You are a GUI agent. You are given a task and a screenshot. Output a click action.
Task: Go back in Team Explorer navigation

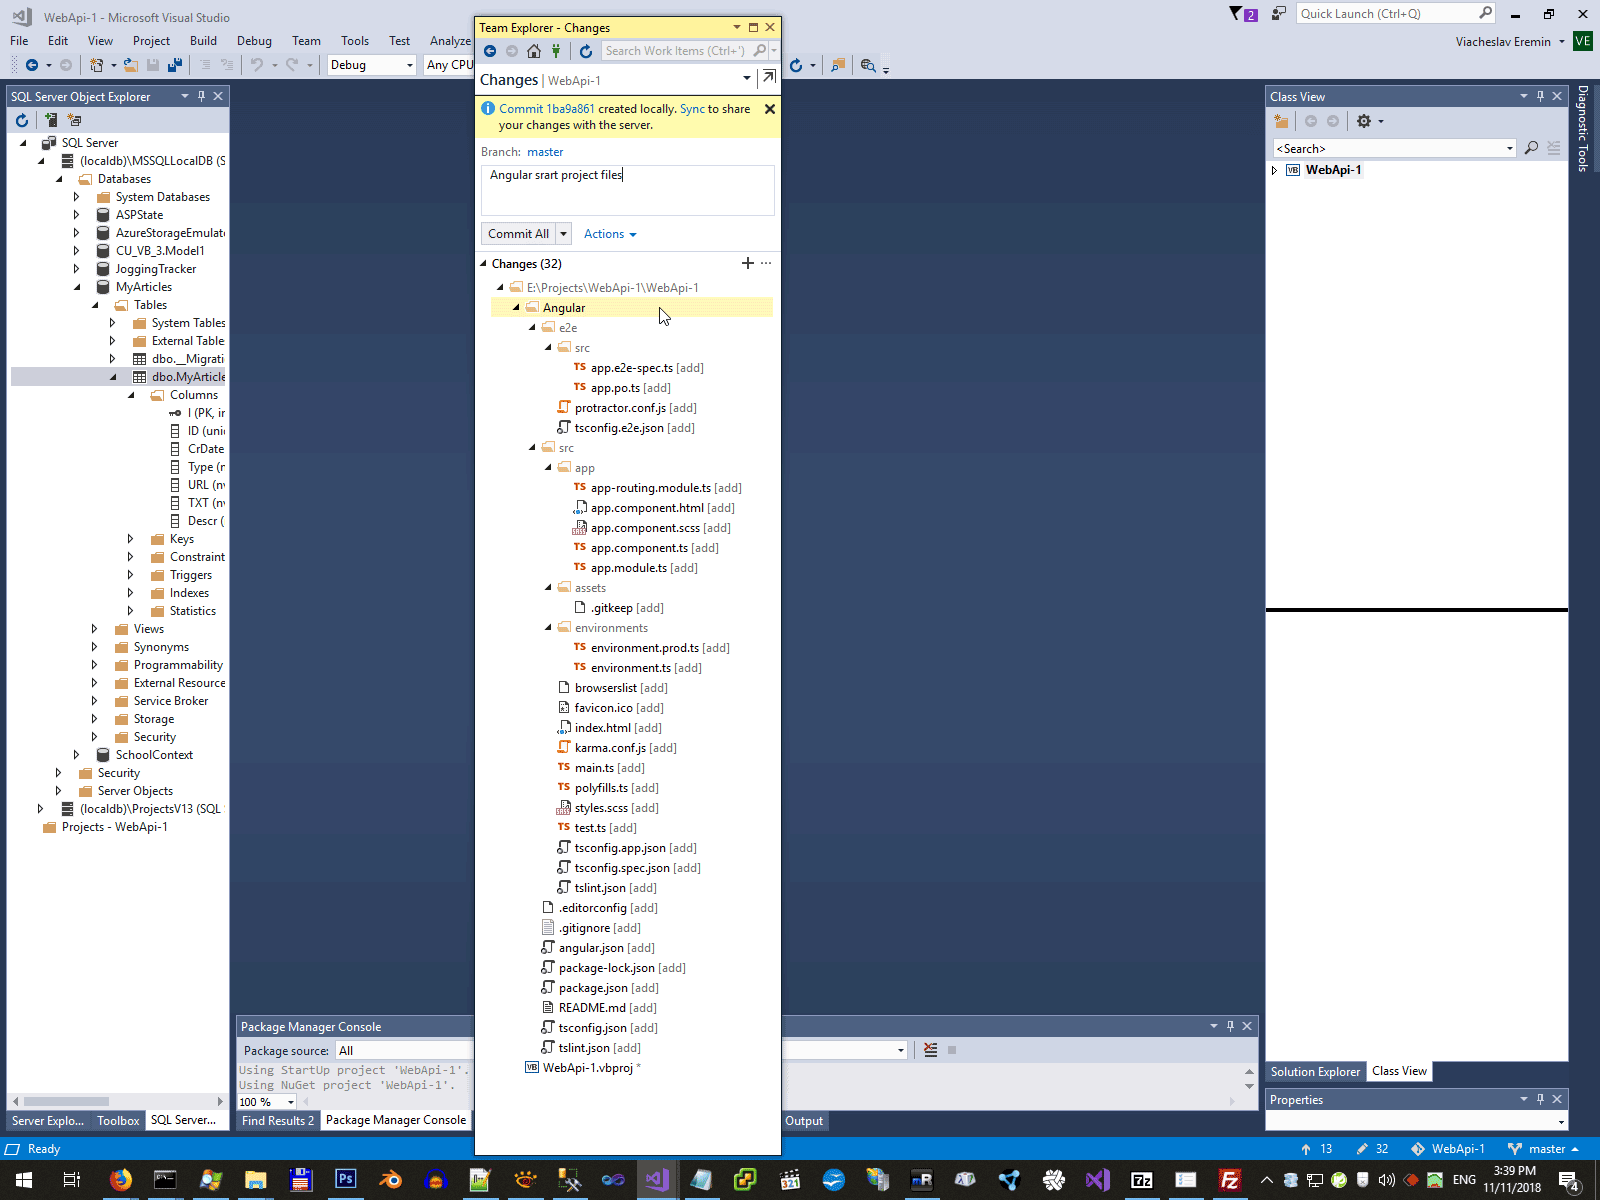[x=489, y=51]
